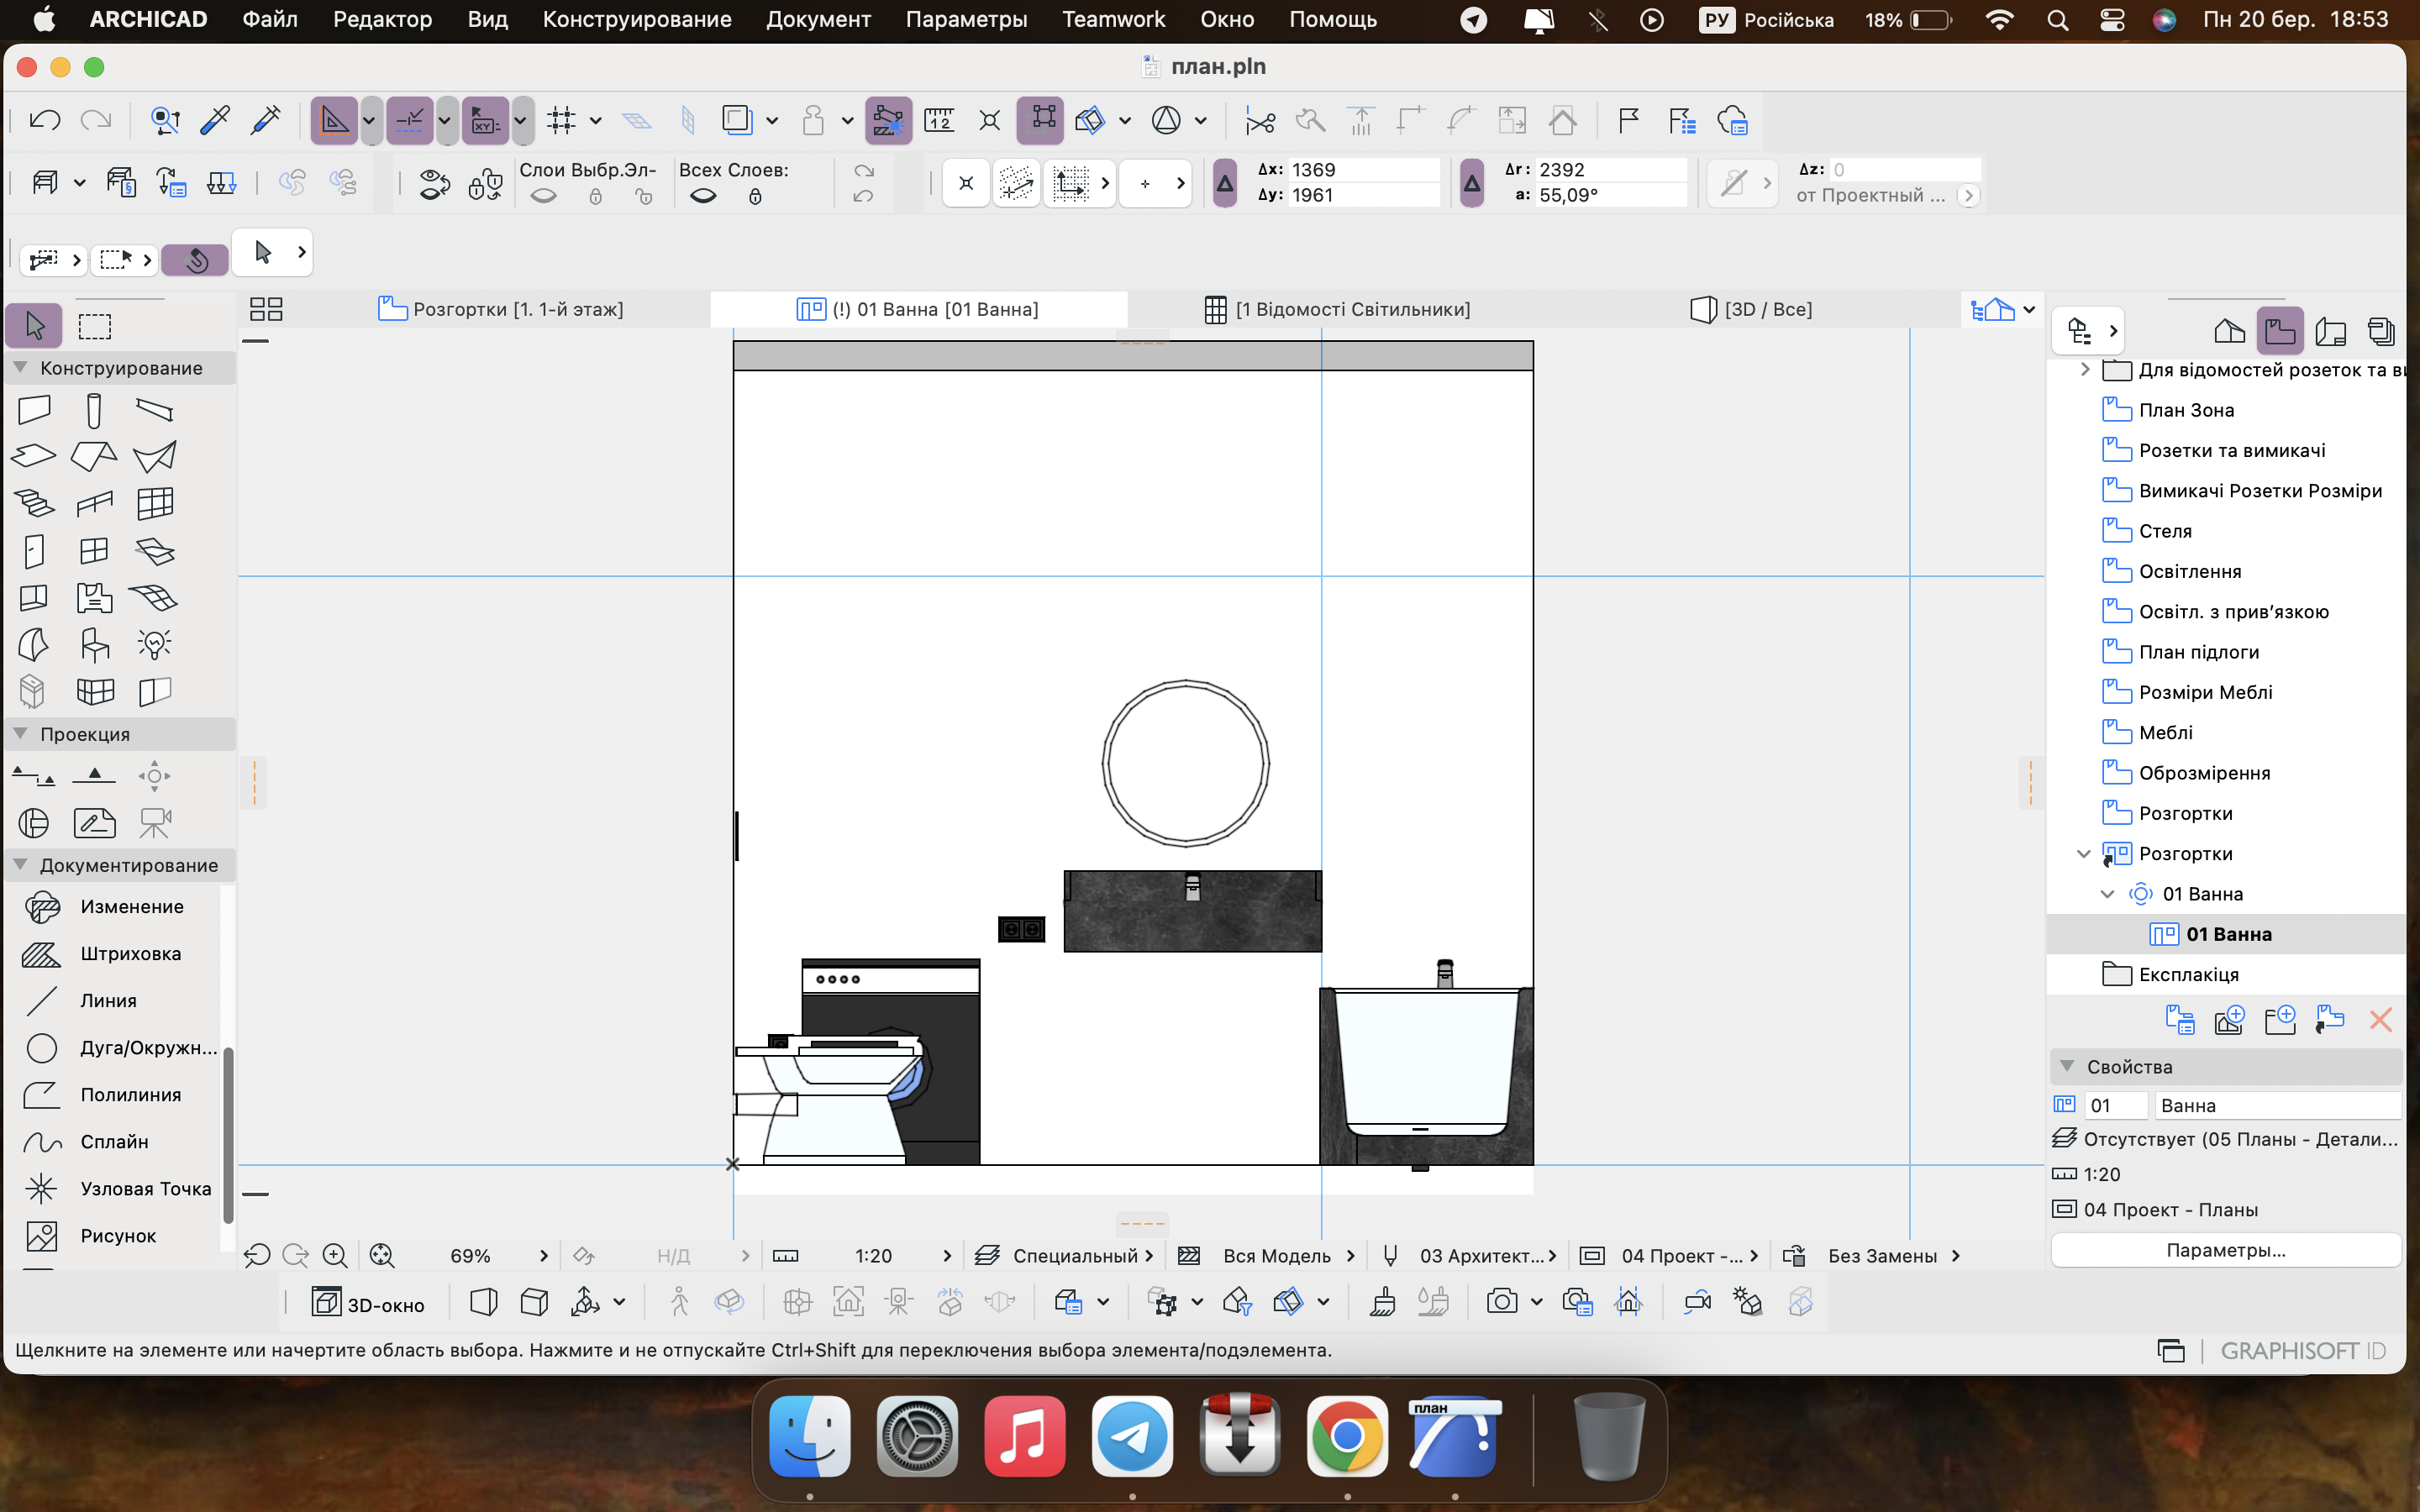
Task: Toggle the Quick Selection magnet button
Action: 195,260
